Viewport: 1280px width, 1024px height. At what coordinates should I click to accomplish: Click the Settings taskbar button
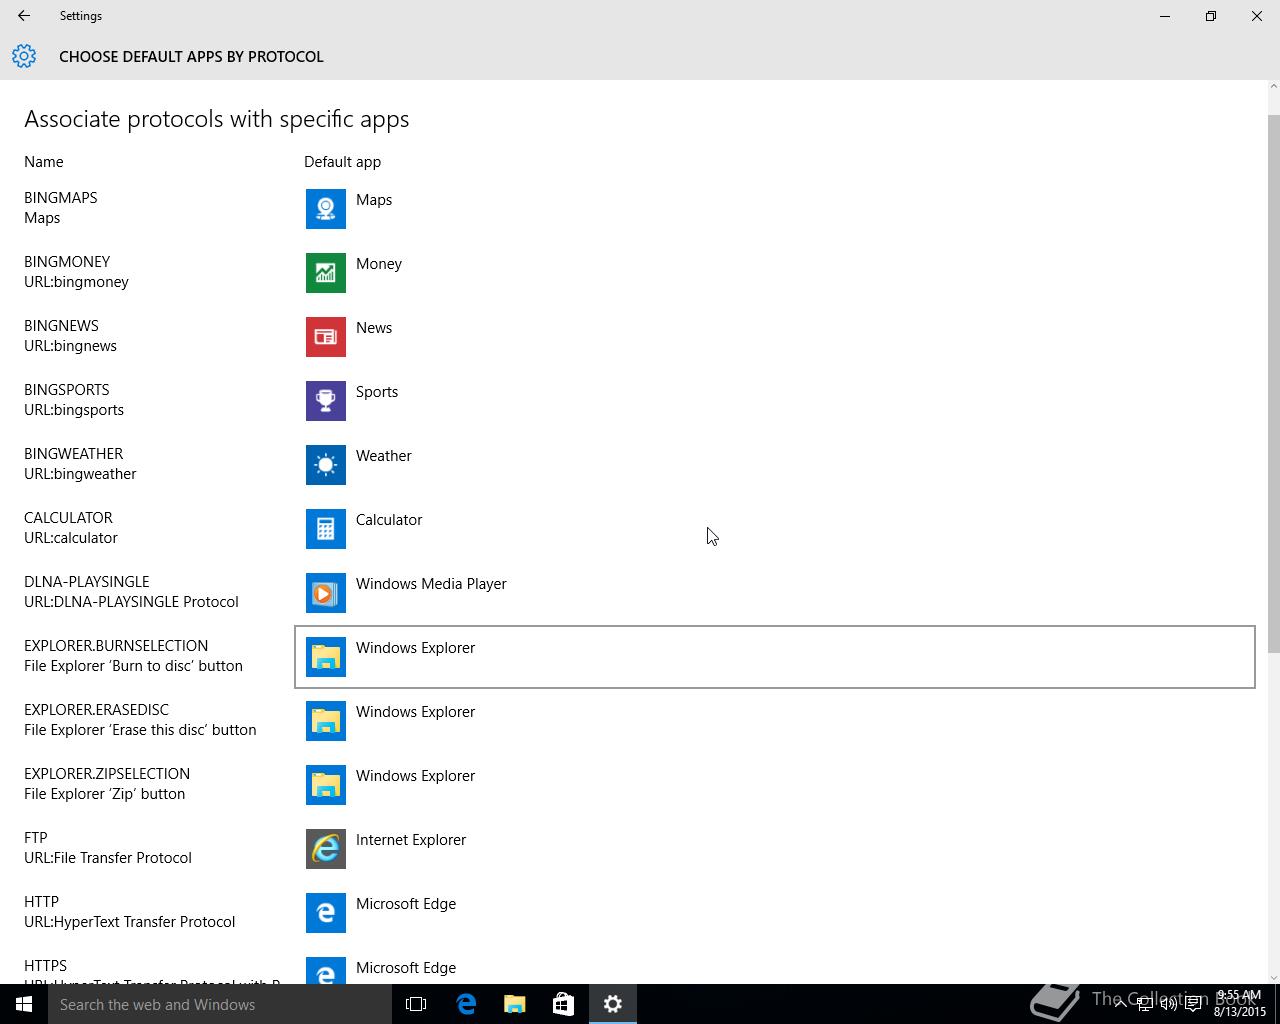(x=613, y=1004)
